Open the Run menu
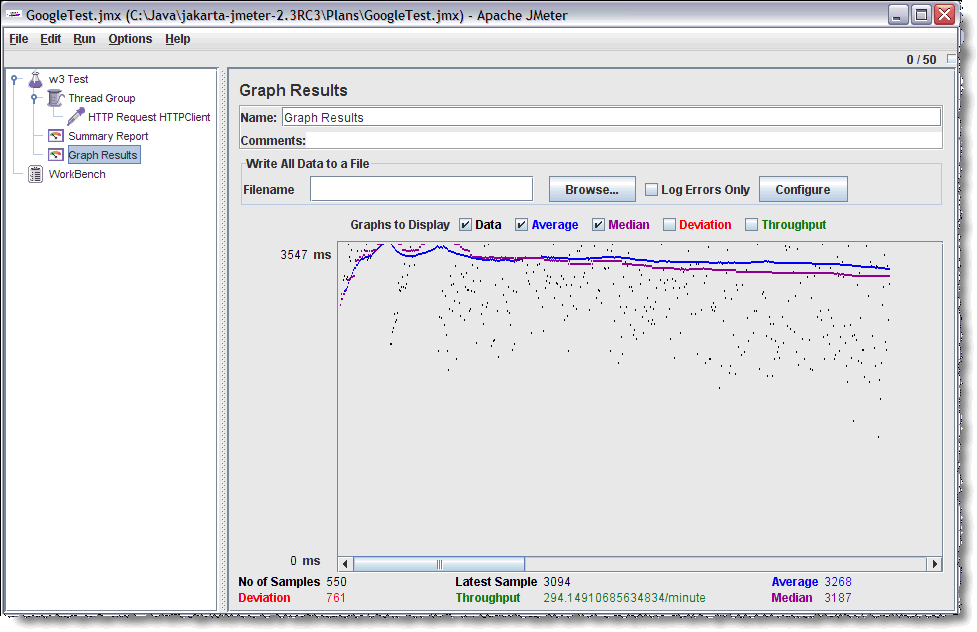977x632 pixels. (84, 39)
